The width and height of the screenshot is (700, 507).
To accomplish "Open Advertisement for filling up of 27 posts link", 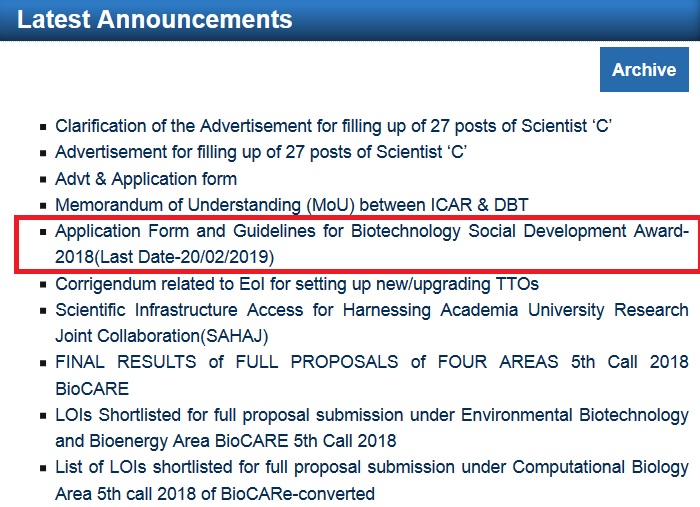I will pos(261,152).
